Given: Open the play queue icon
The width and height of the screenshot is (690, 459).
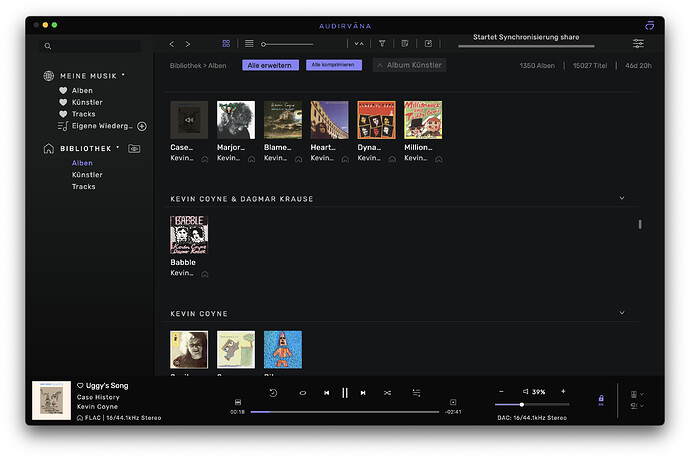Looking at the screenshot, I should click(x=416, y=393).
